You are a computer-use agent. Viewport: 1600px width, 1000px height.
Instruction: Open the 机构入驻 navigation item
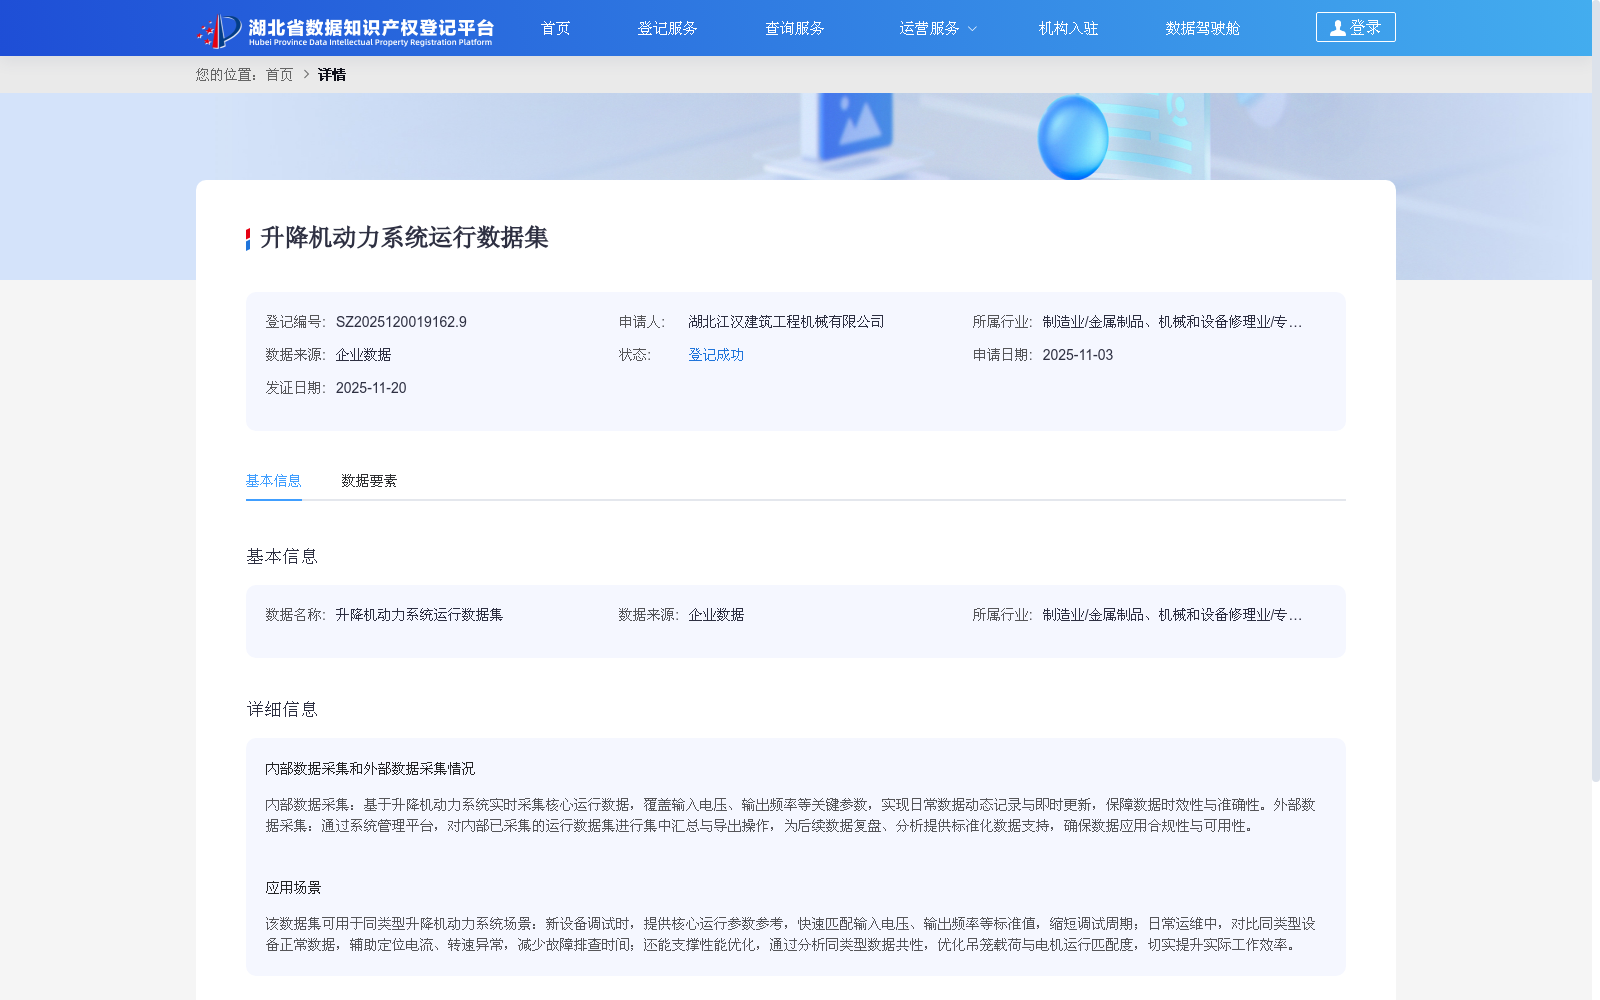click(x=1068, y=28)
